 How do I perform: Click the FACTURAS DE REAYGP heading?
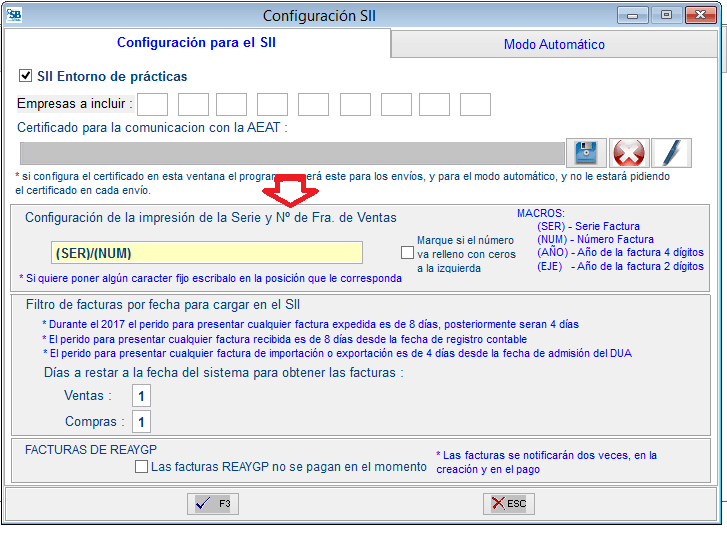click(x=91, y=450)
